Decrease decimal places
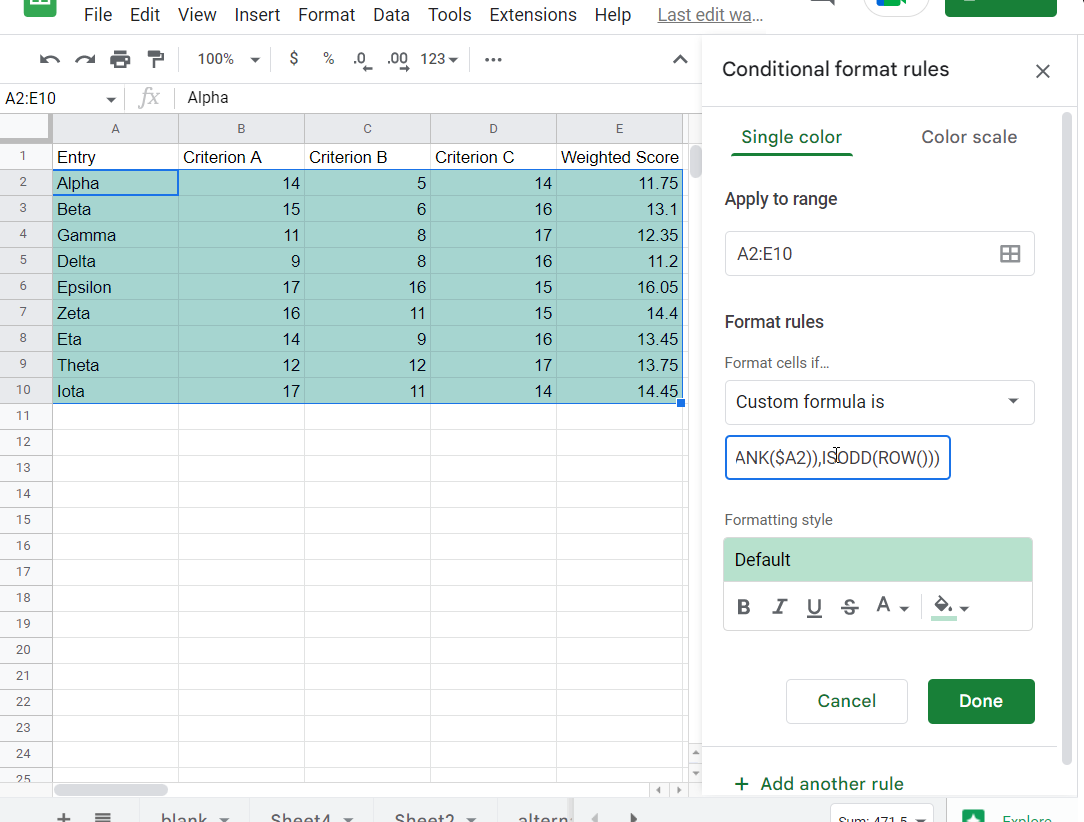 click(x=362, y=59)
